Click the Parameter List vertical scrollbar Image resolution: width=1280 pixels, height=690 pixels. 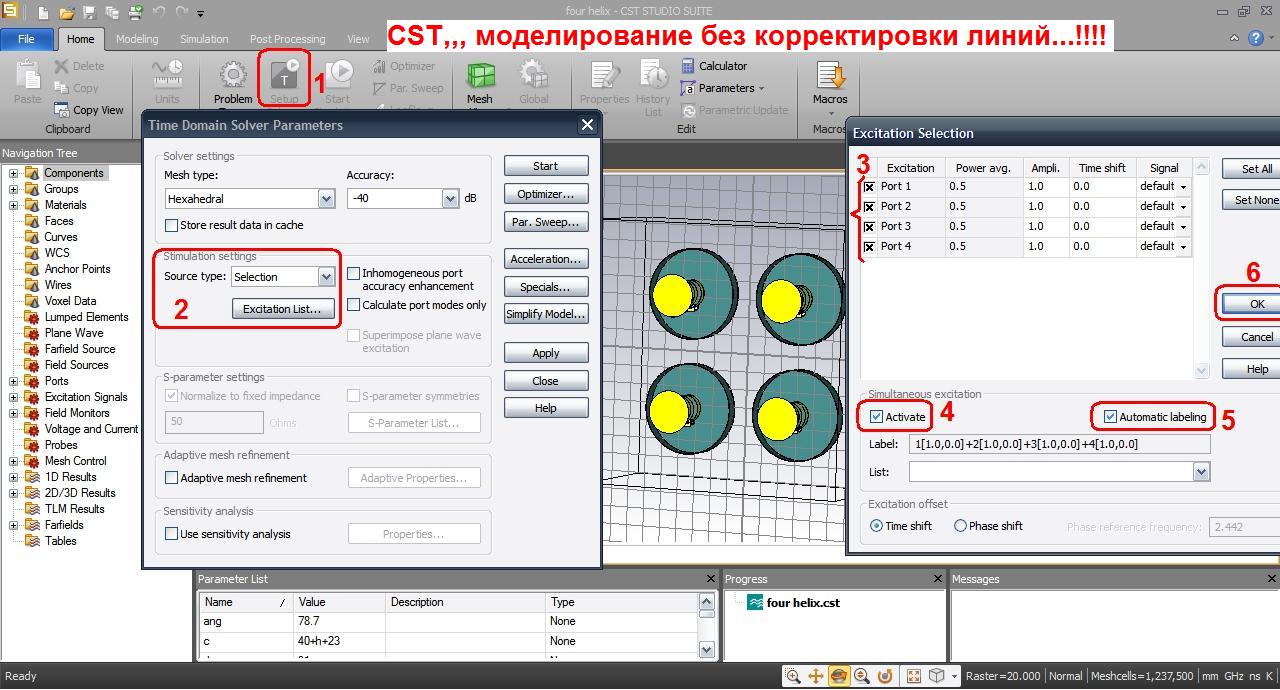[x=707, y=625]
